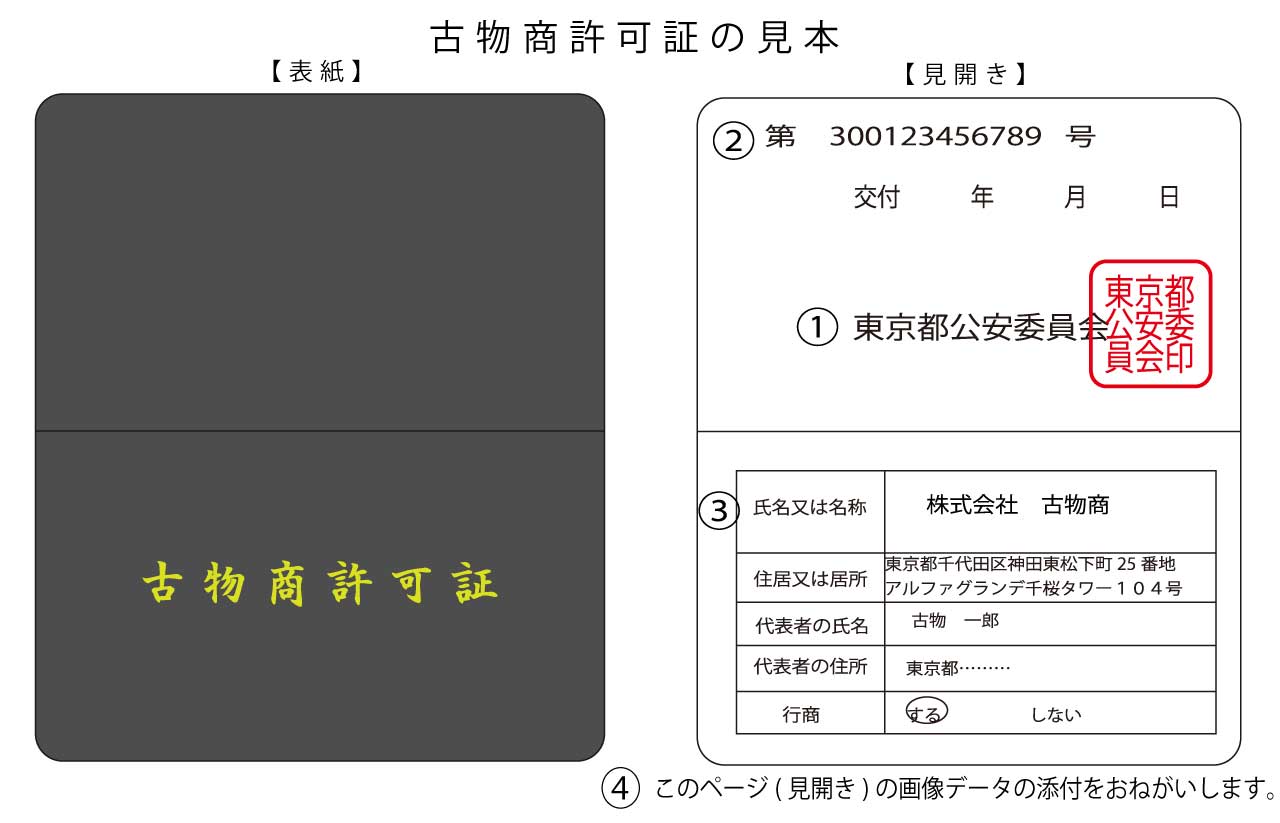Click the 号 character after the permit number
The image size is (1280, 823).
[x=1081, y=137]
